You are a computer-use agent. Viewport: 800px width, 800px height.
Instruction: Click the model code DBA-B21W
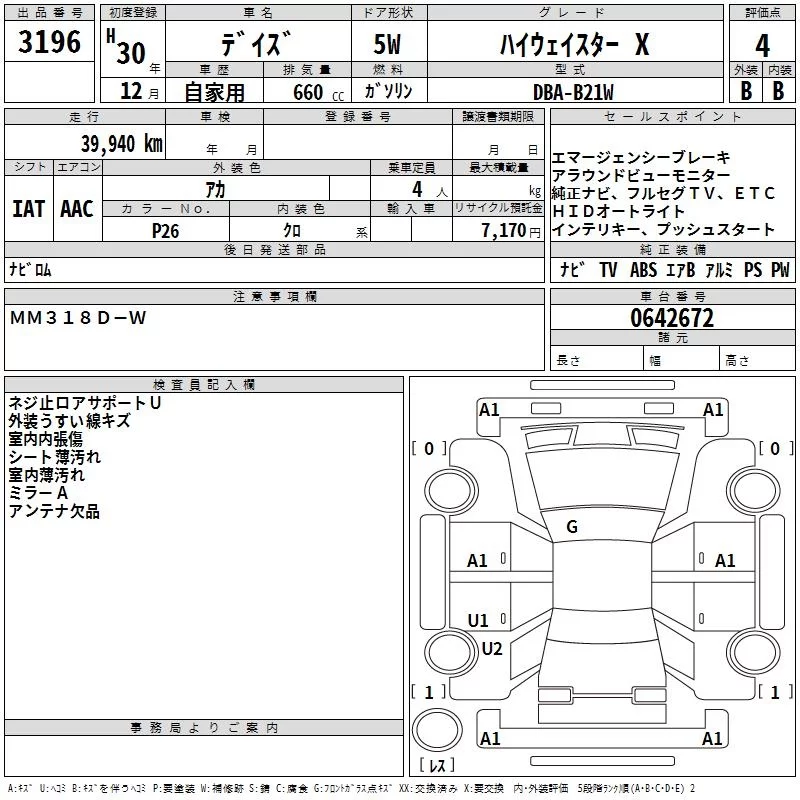click(x=573, y=92)
